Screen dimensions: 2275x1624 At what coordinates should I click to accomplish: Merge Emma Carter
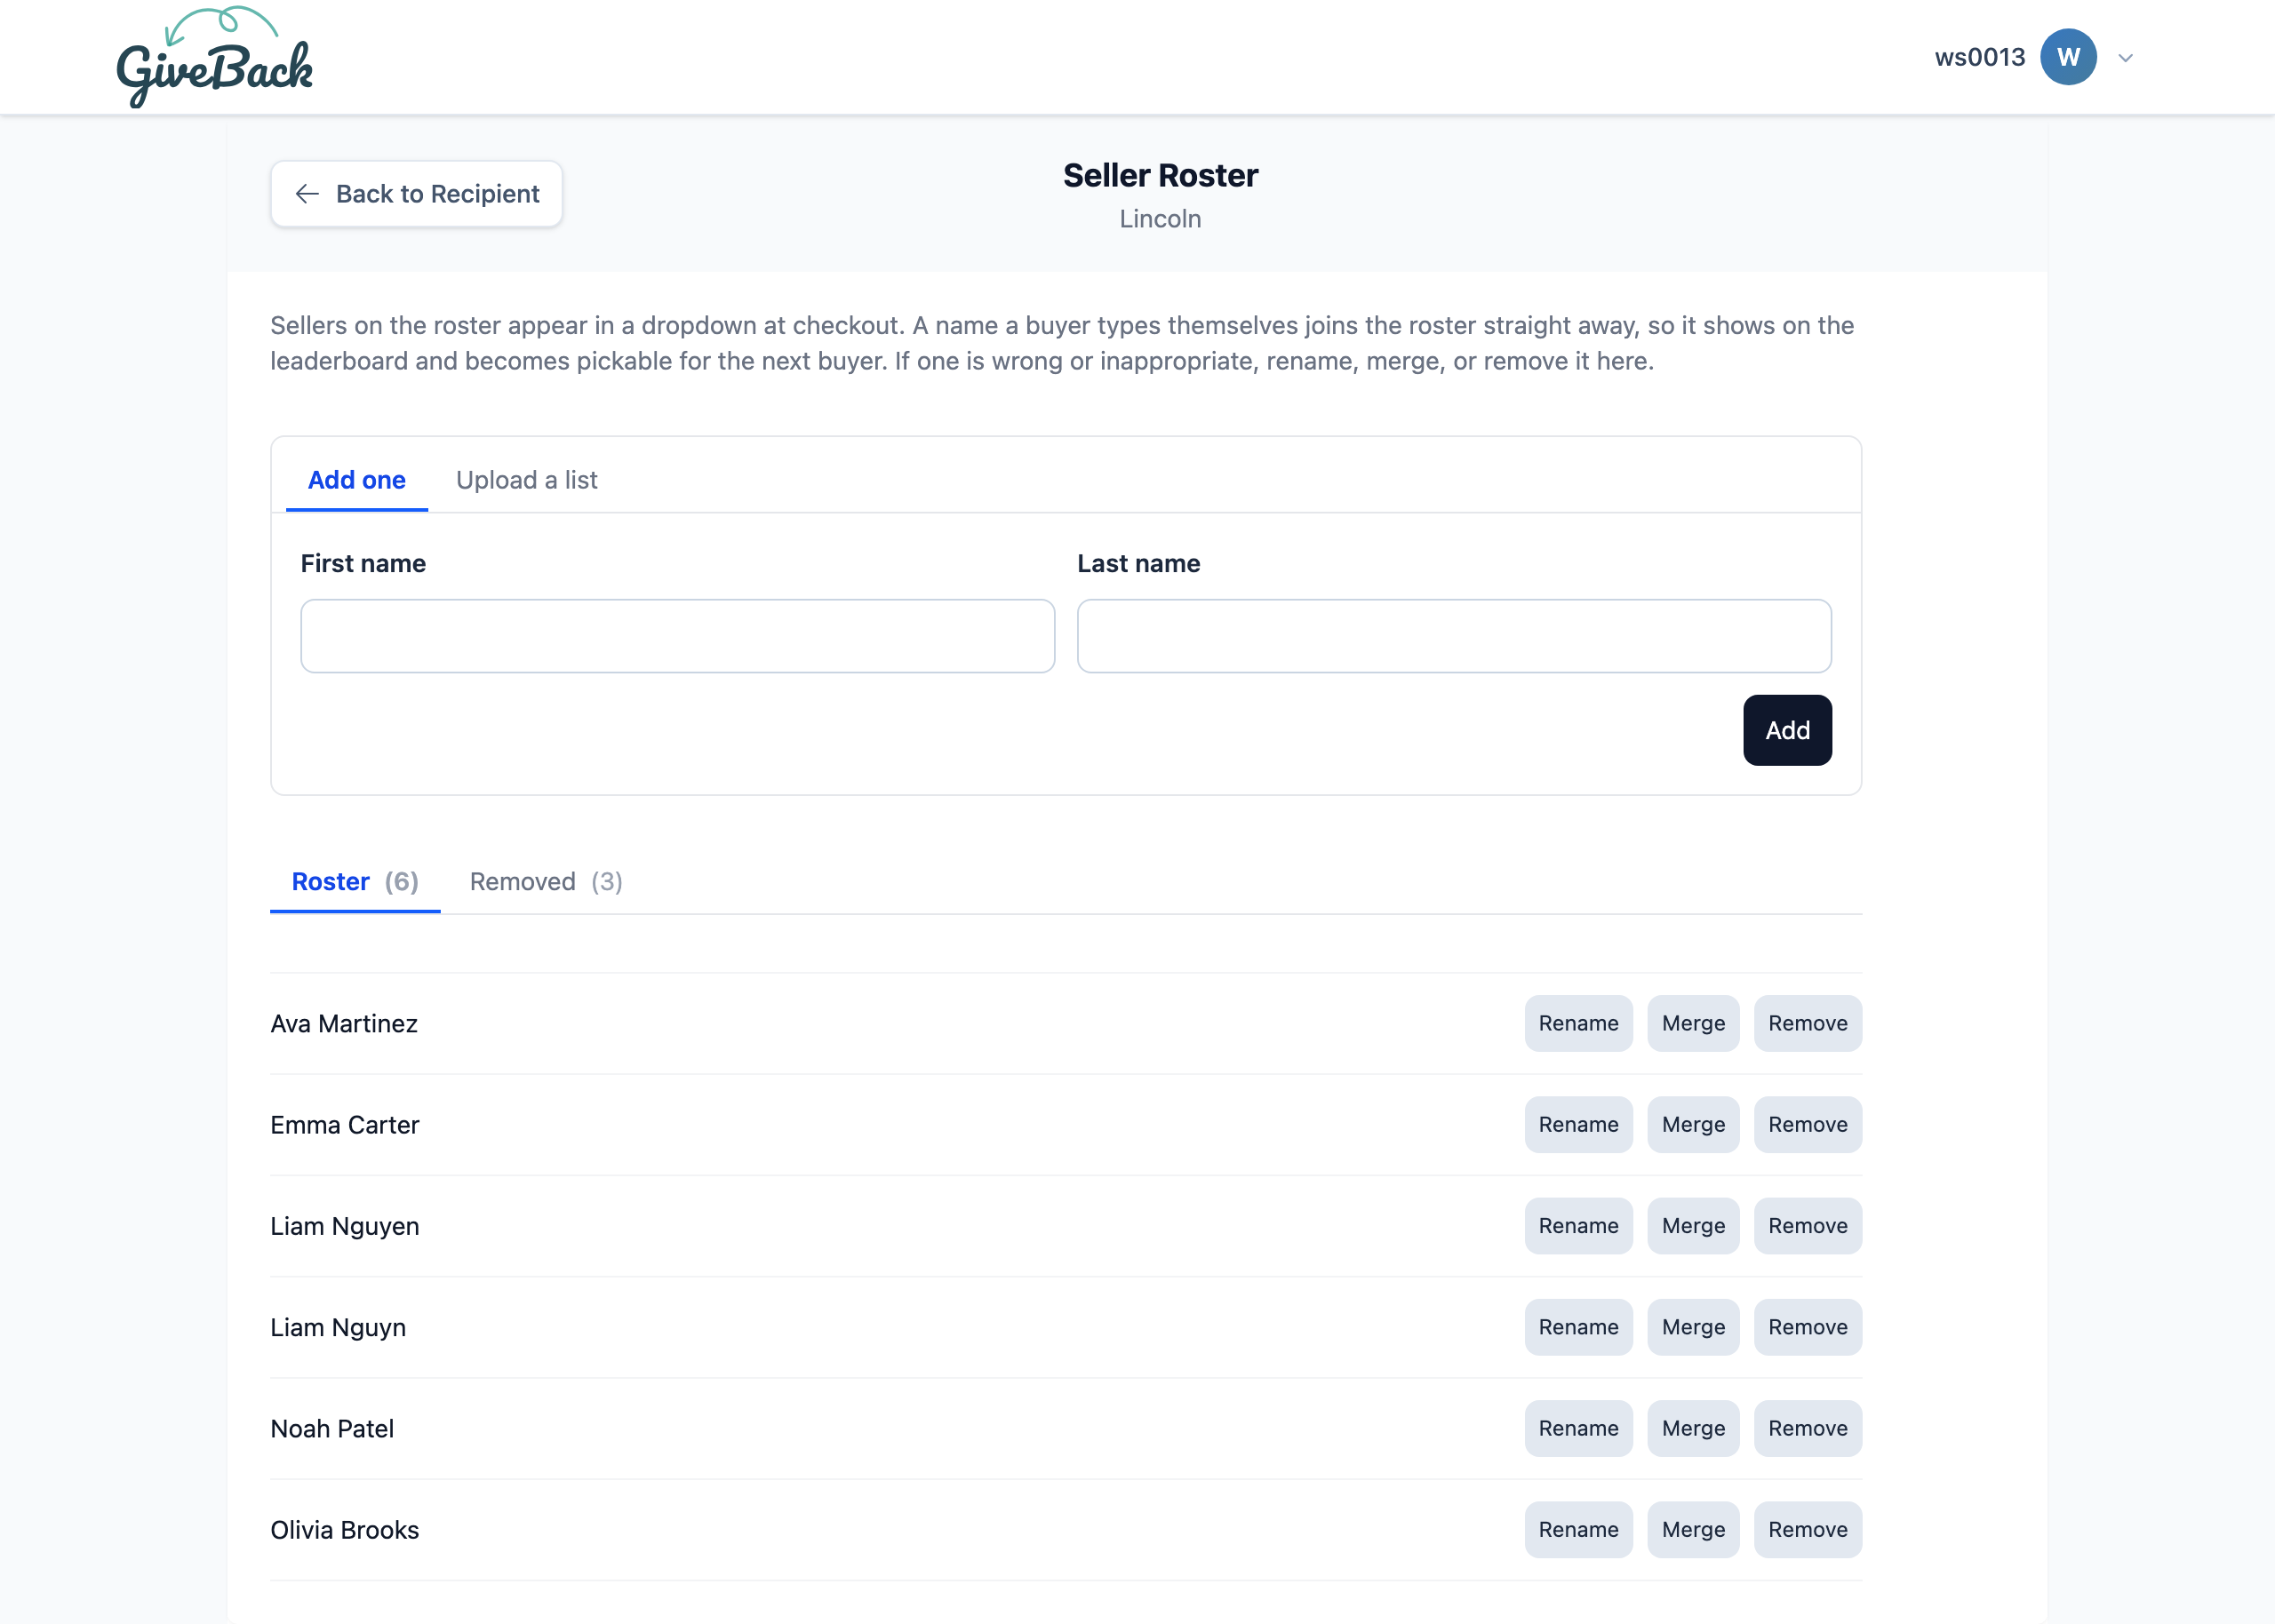pyautogui.click(x=1693, y=1124)
